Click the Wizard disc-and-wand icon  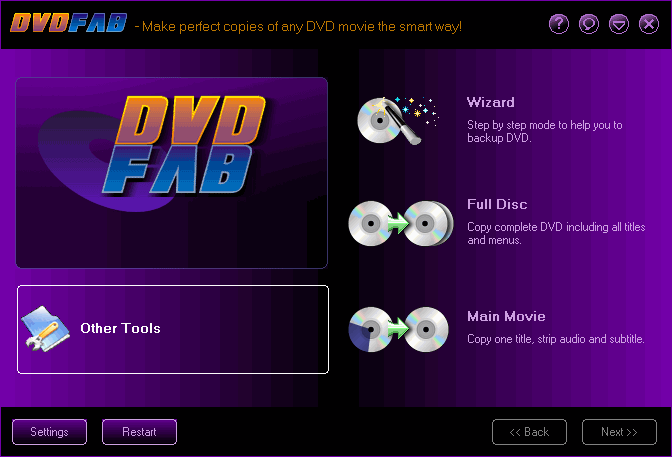tap(398, 120)
